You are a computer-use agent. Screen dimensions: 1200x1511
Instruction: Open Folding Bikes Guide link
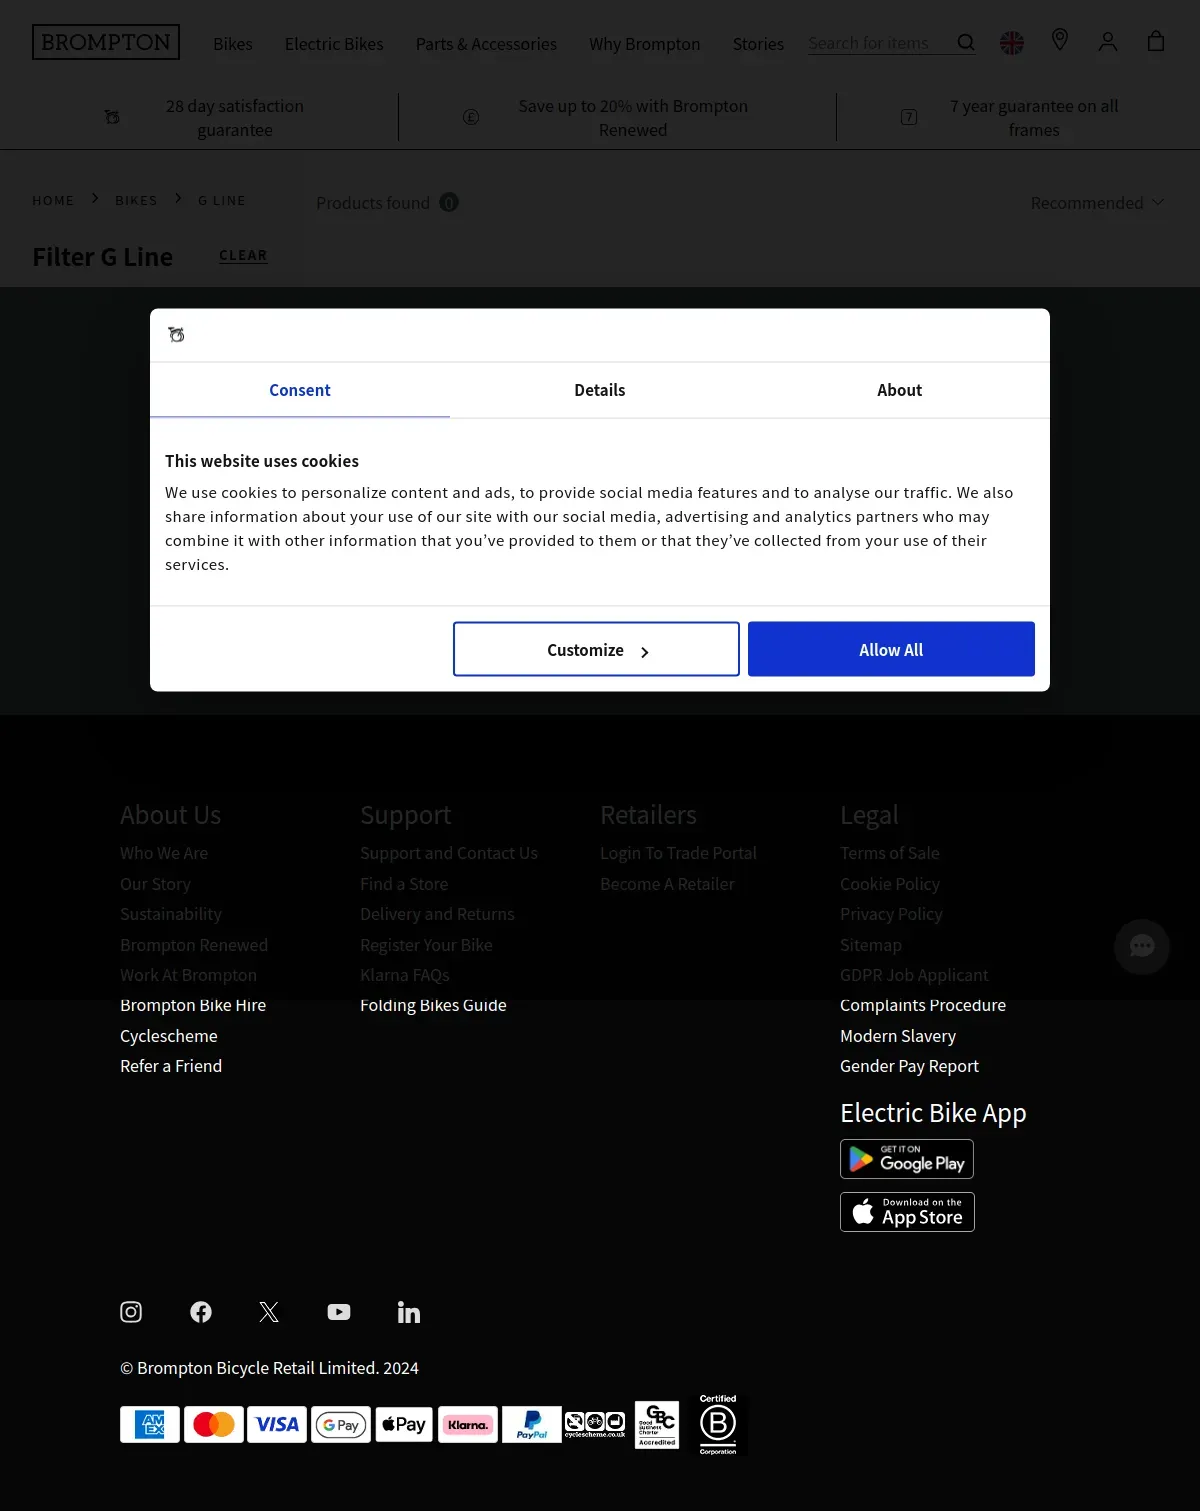(433, 1005)
